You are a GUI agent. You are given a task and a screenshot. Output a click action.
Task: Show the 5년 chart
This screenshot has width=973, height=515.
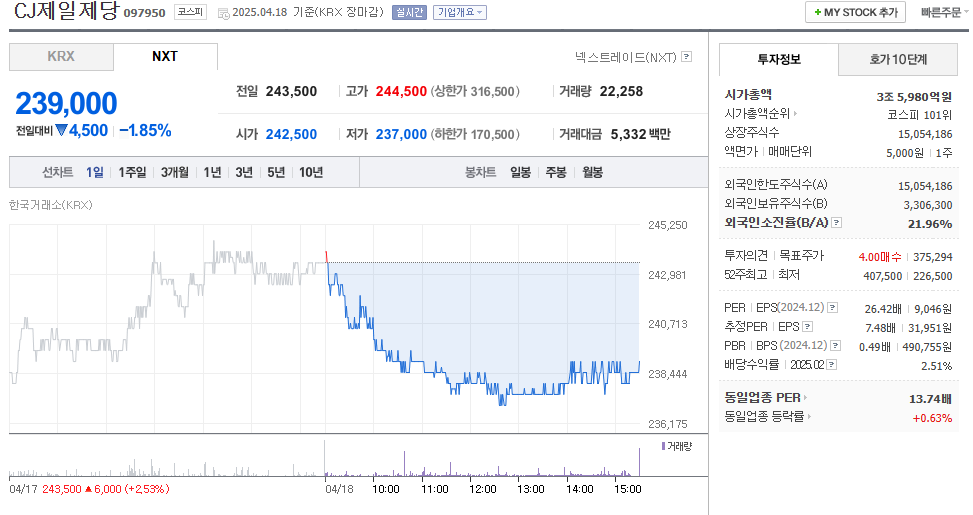click(x=276, y=172)
